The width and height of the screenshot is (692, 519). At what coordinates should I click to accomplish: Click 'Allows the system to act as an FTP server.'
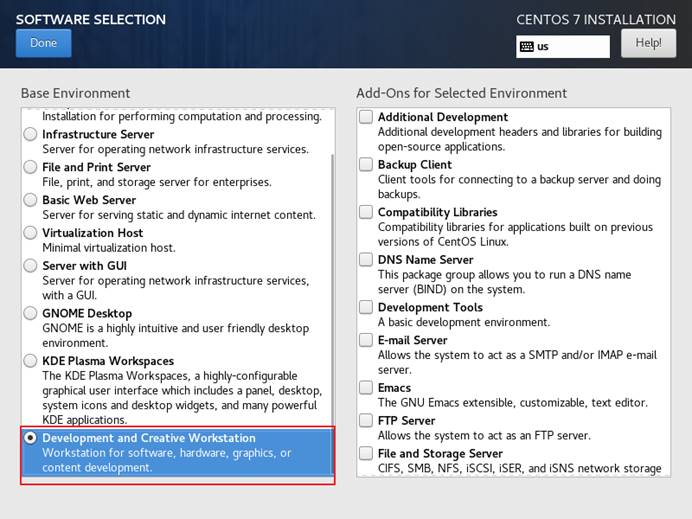pos(484,436)
